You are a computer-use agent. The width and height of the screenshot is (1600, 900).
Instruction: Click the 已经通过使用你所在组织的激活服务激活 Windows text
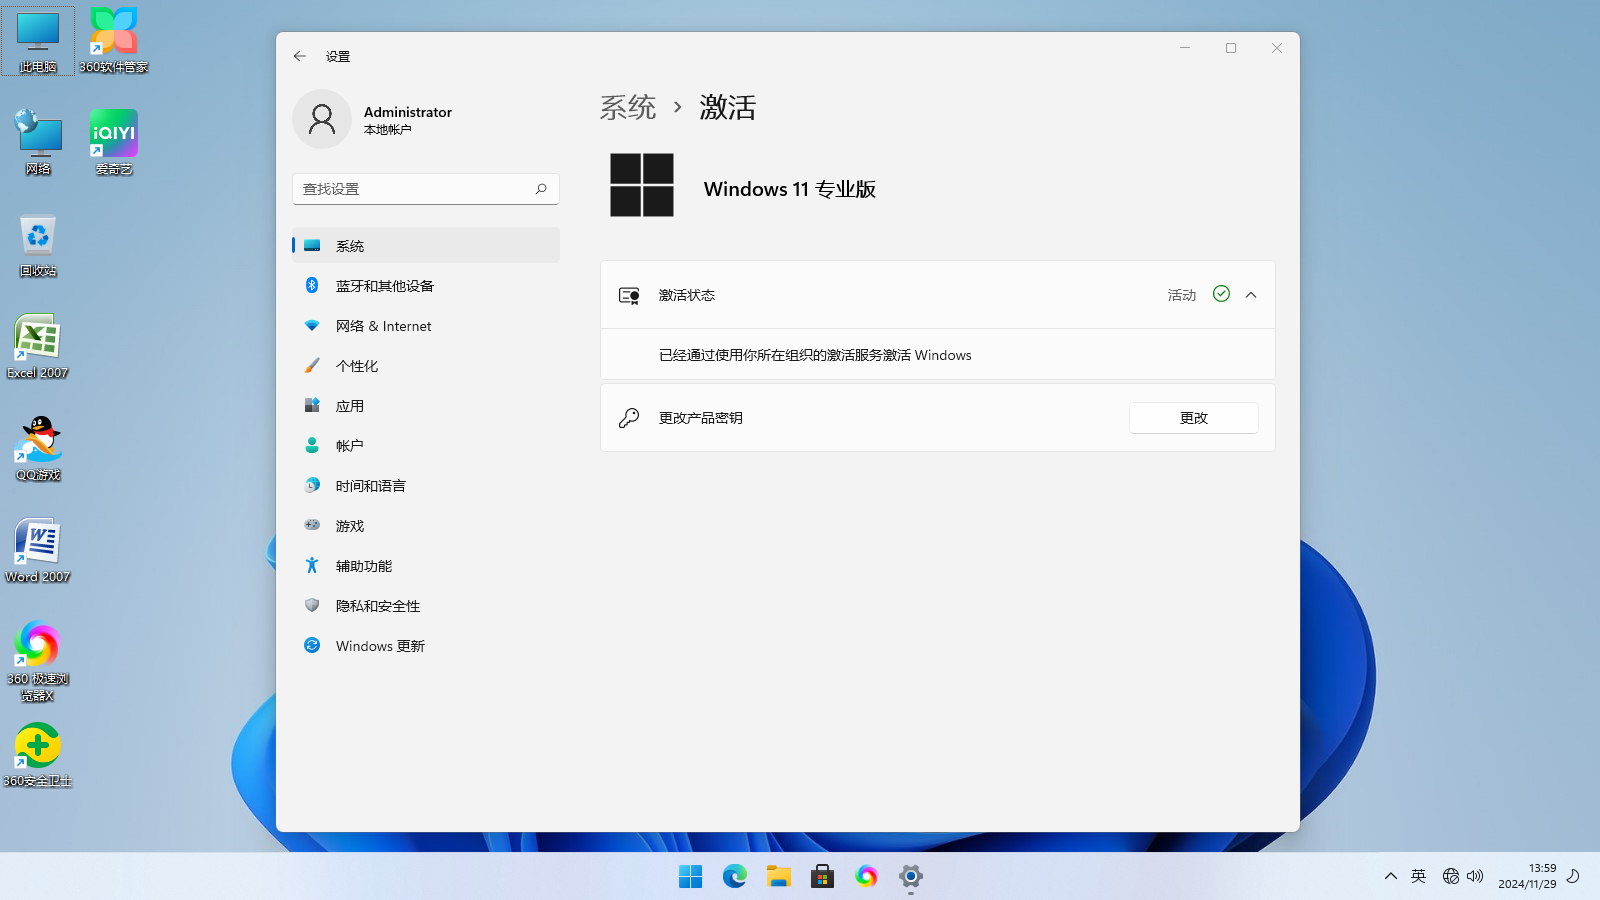pyautogui.click(x=815, y=355)
